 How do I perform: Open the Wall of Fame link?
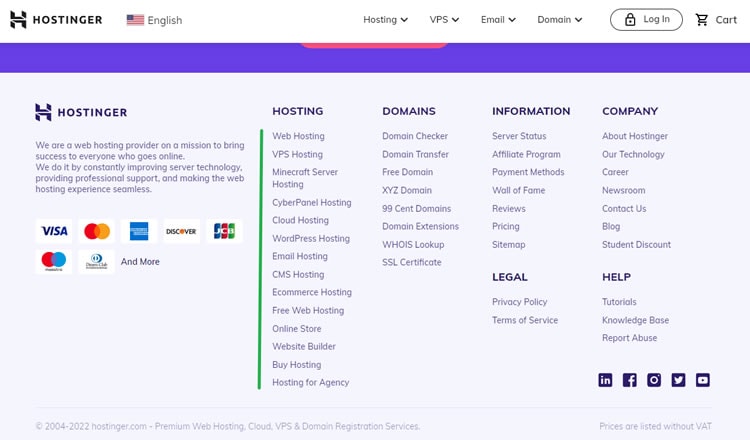[518, 190]
